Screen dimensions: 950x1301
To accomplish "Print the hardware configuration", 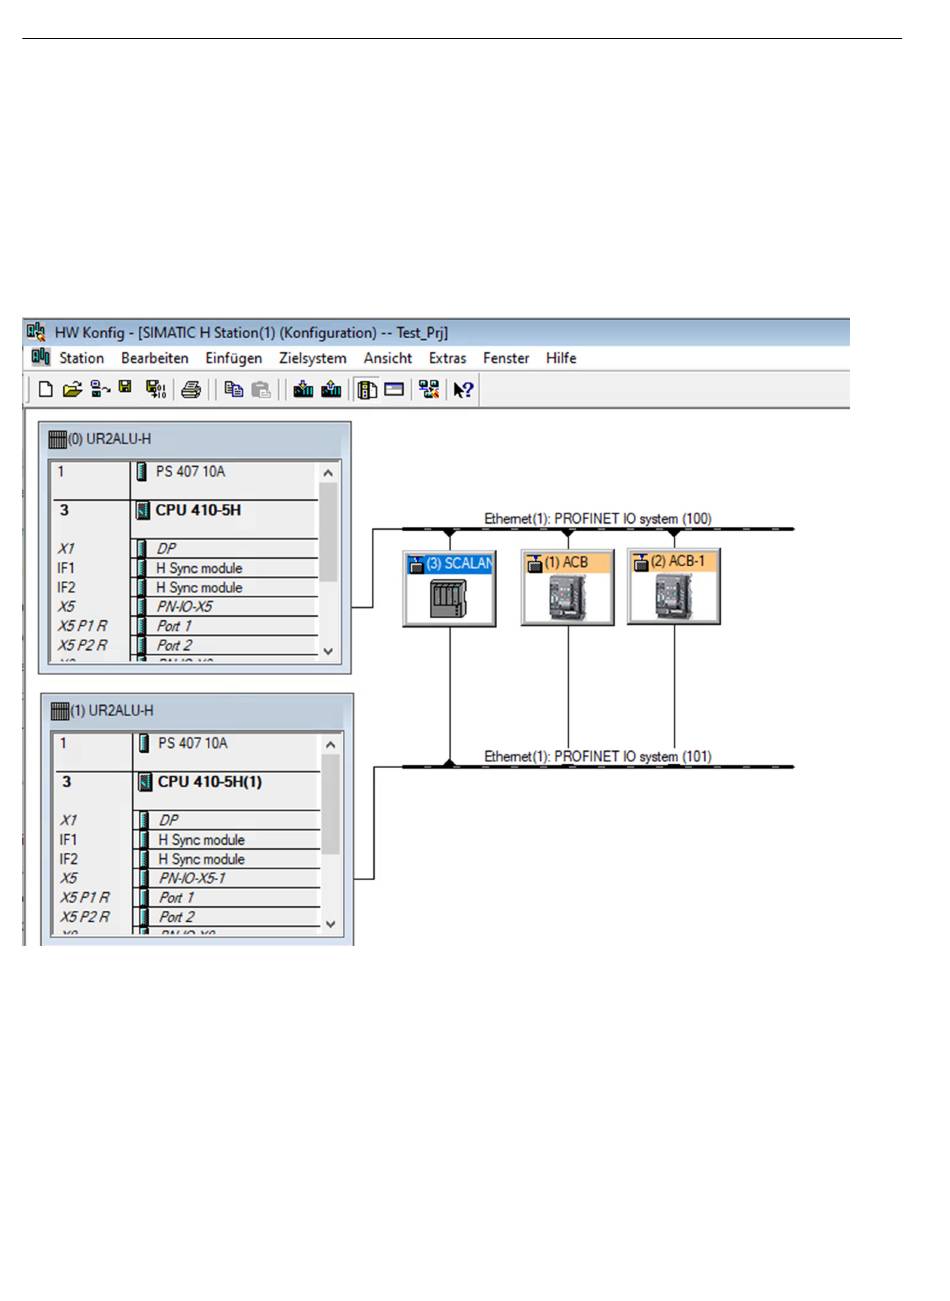I will point(191,390).
